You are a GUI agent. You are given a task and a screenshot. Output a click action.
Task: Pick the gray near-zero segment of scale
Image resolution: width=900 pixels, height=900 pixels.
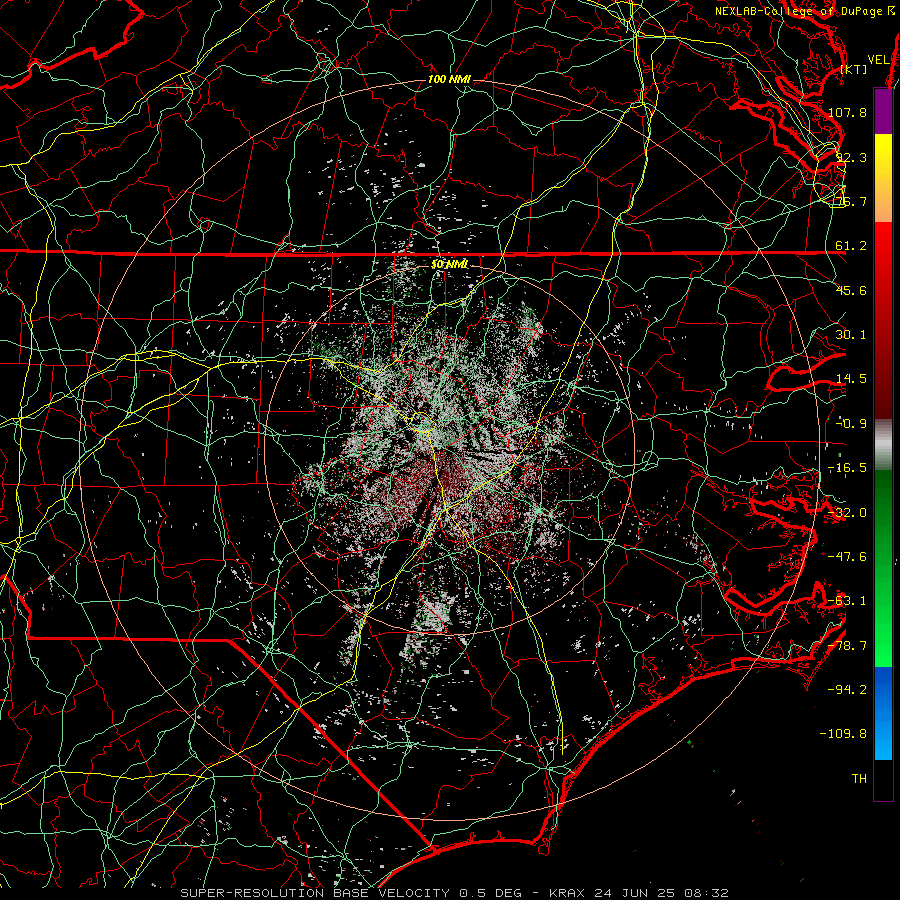[883, 445]
